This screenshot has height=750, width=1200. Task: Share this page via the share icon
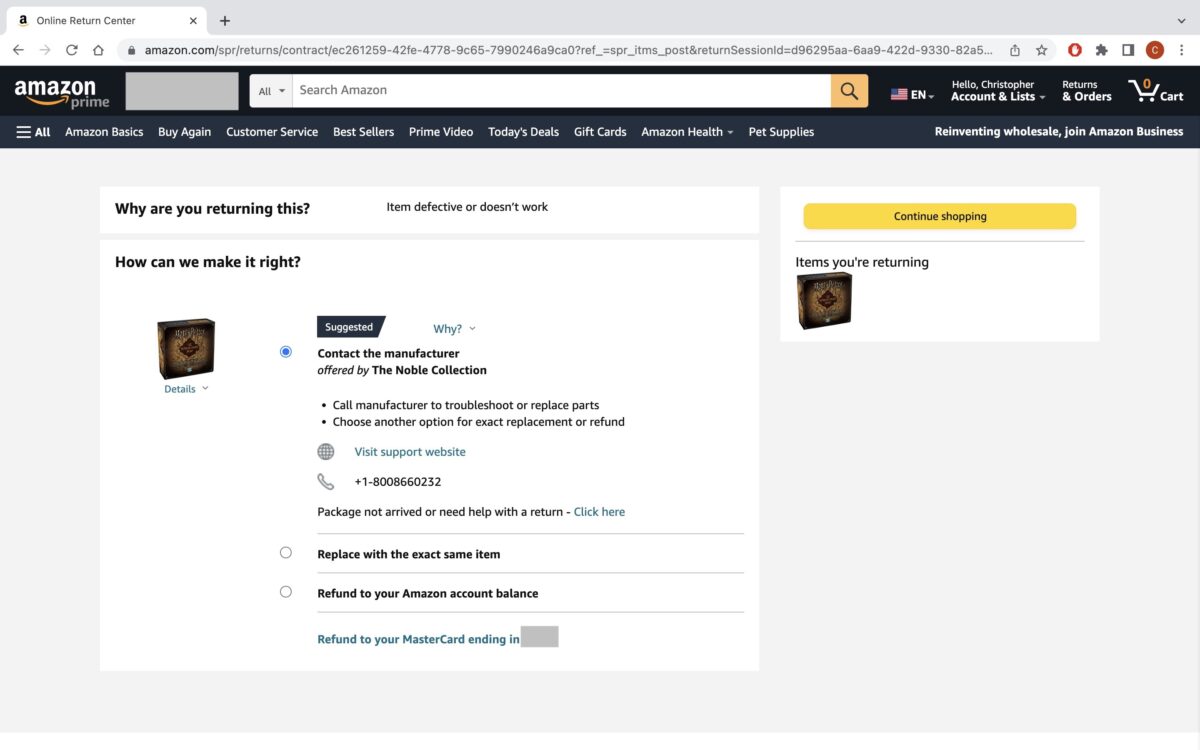[x=1015, y=49]
